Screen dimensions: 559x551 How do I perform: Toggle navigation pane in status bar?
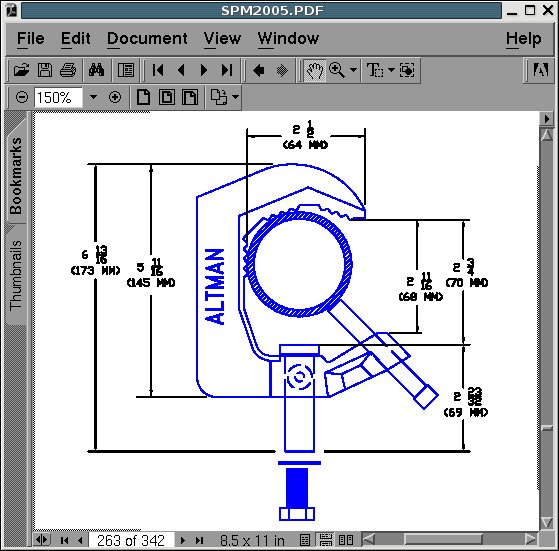click(x=42, y=540)
